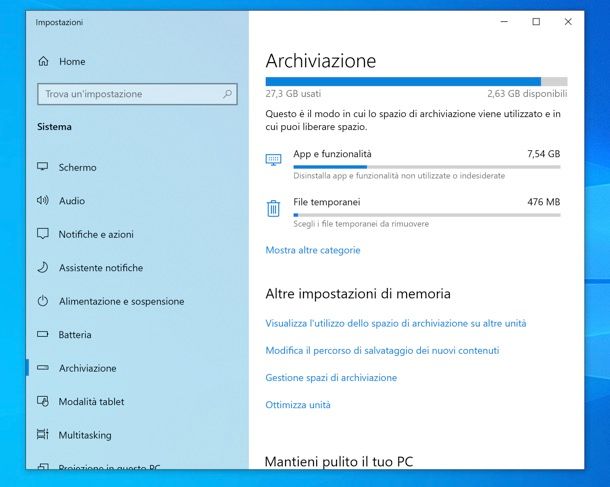Screen dimensions: 610x487
Task: Click the App e funzionalità usage bar
Action: (x=427, y=167)
